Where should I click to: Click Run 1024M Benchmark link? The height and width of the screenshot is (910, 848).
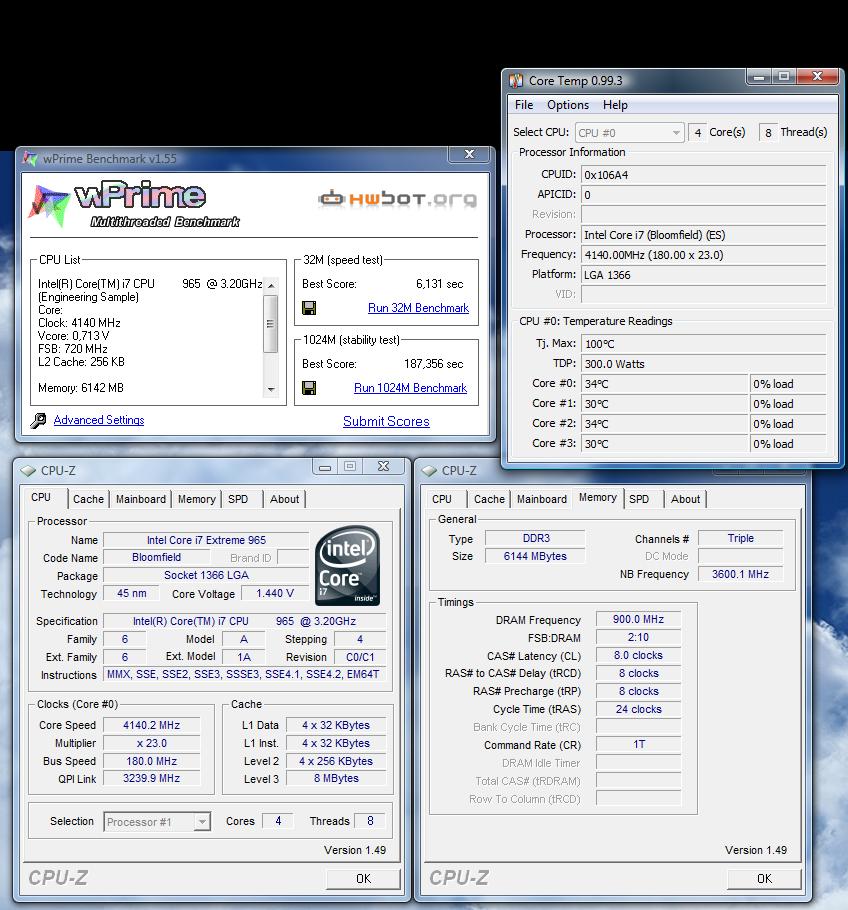(x=410, y=388)
